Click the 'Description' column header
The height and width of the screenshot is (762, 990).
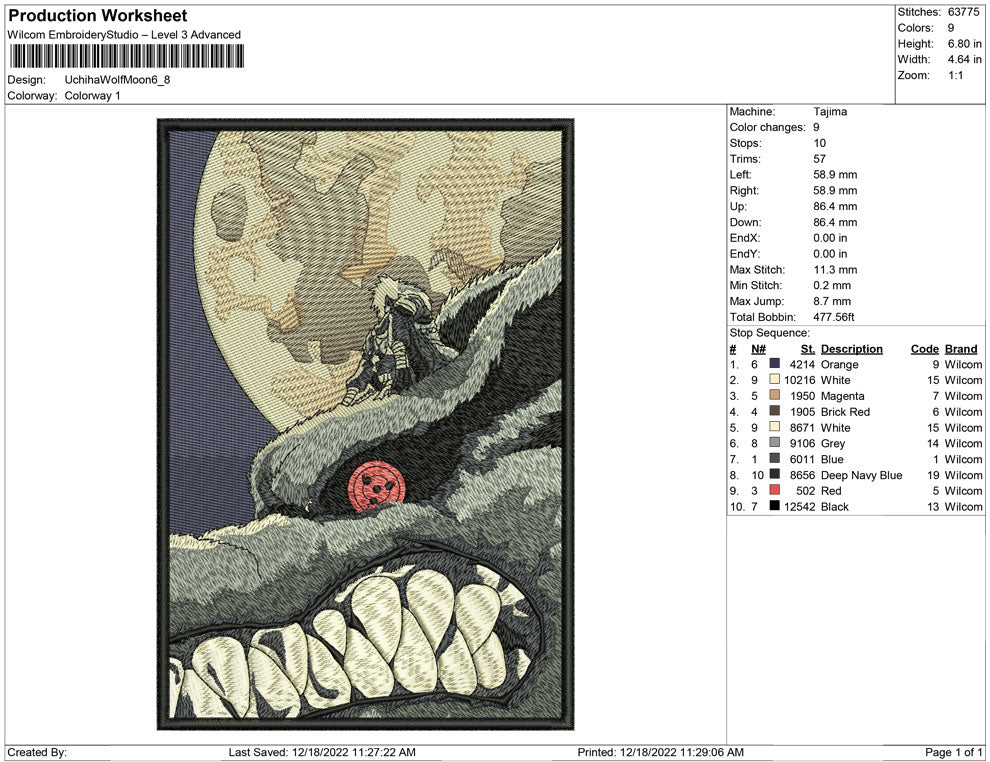[x=852, y=349]
